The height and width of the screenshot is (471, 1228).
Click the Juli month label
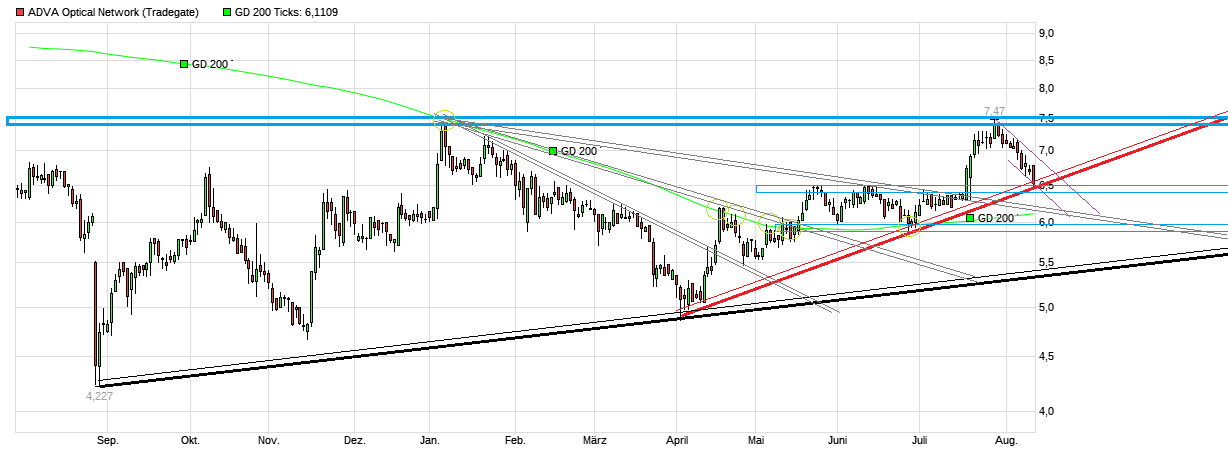[920, 441]
